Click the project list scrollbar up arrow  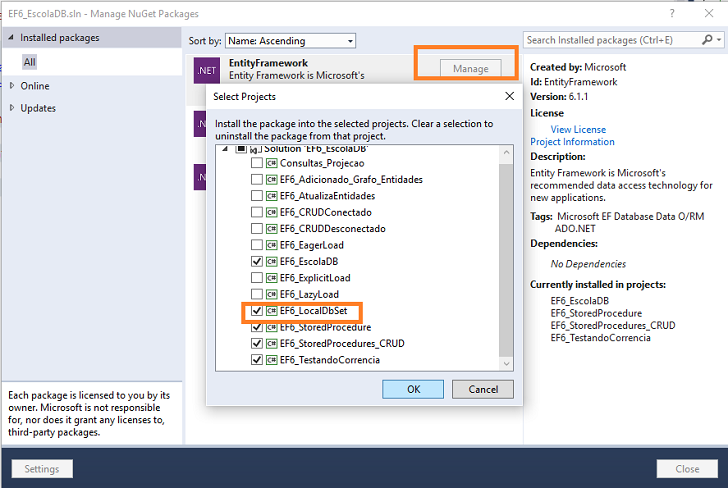[x=506, y=153]
